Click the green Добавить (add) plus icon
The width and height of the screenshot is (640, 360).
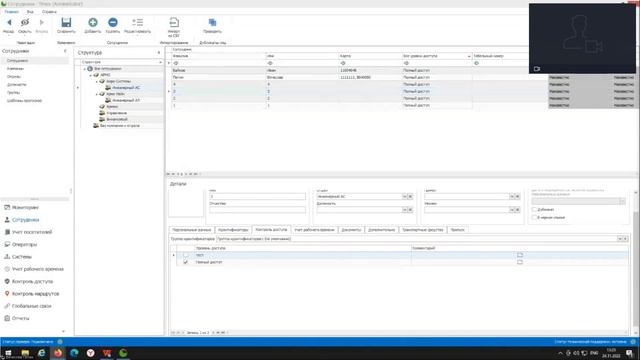coord(93,22)
